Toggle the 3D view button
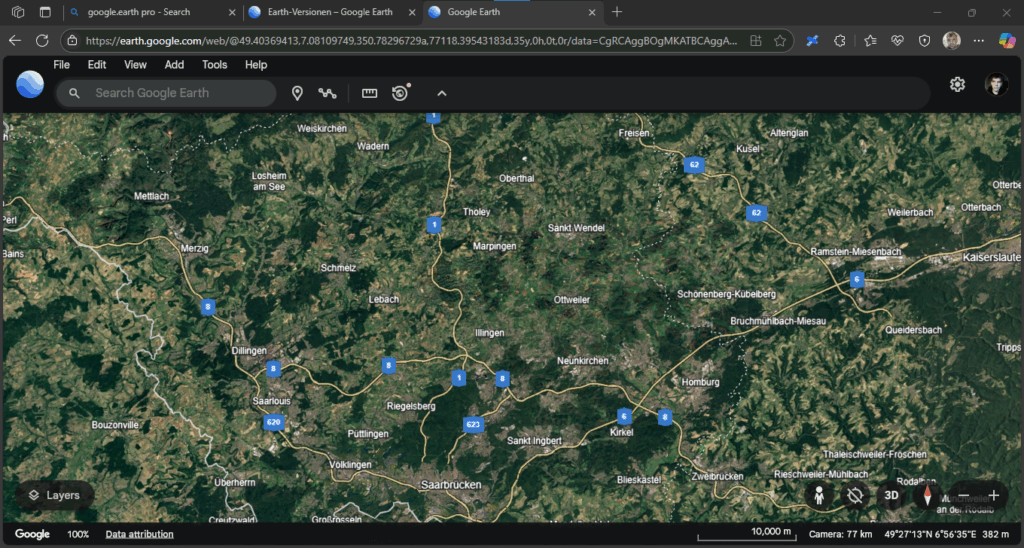Viewport: 1024px width, 548px height. coord(890,495)
